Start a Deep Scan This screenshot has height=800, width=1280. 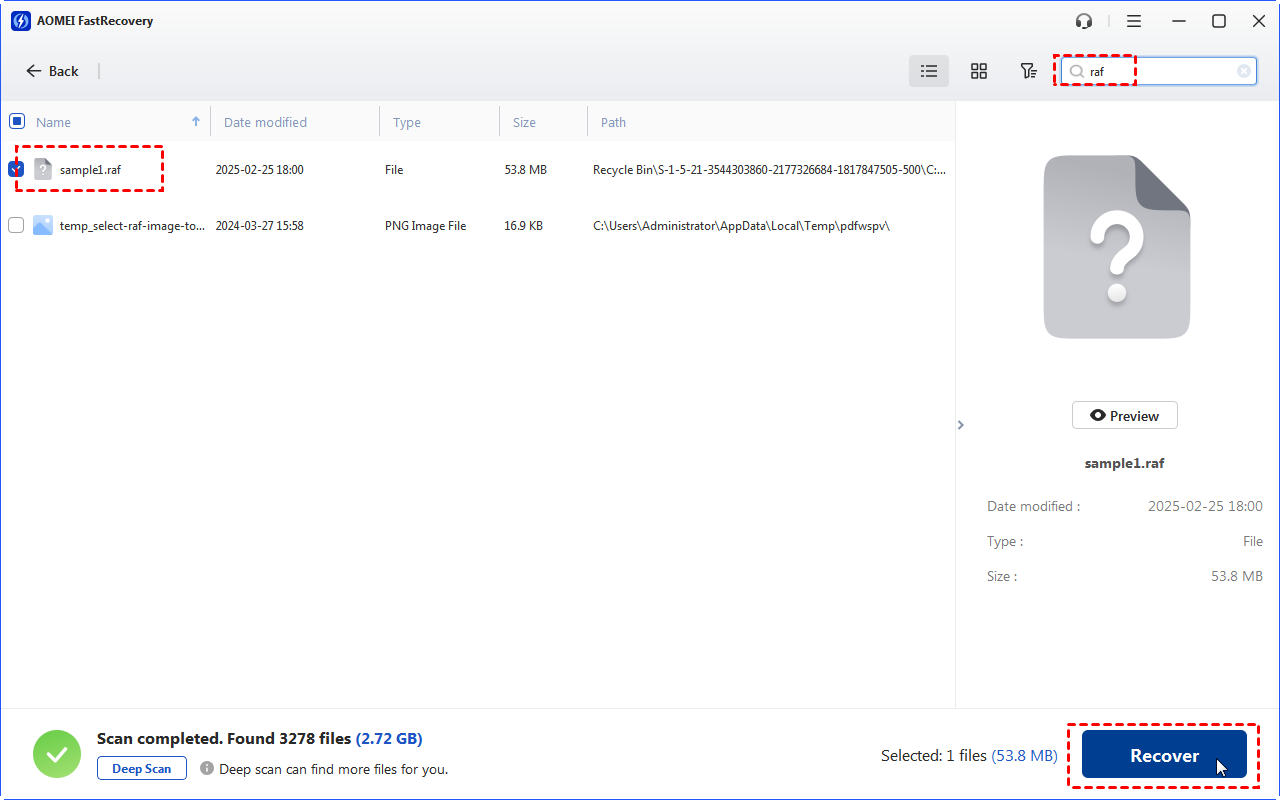[142, 768]
